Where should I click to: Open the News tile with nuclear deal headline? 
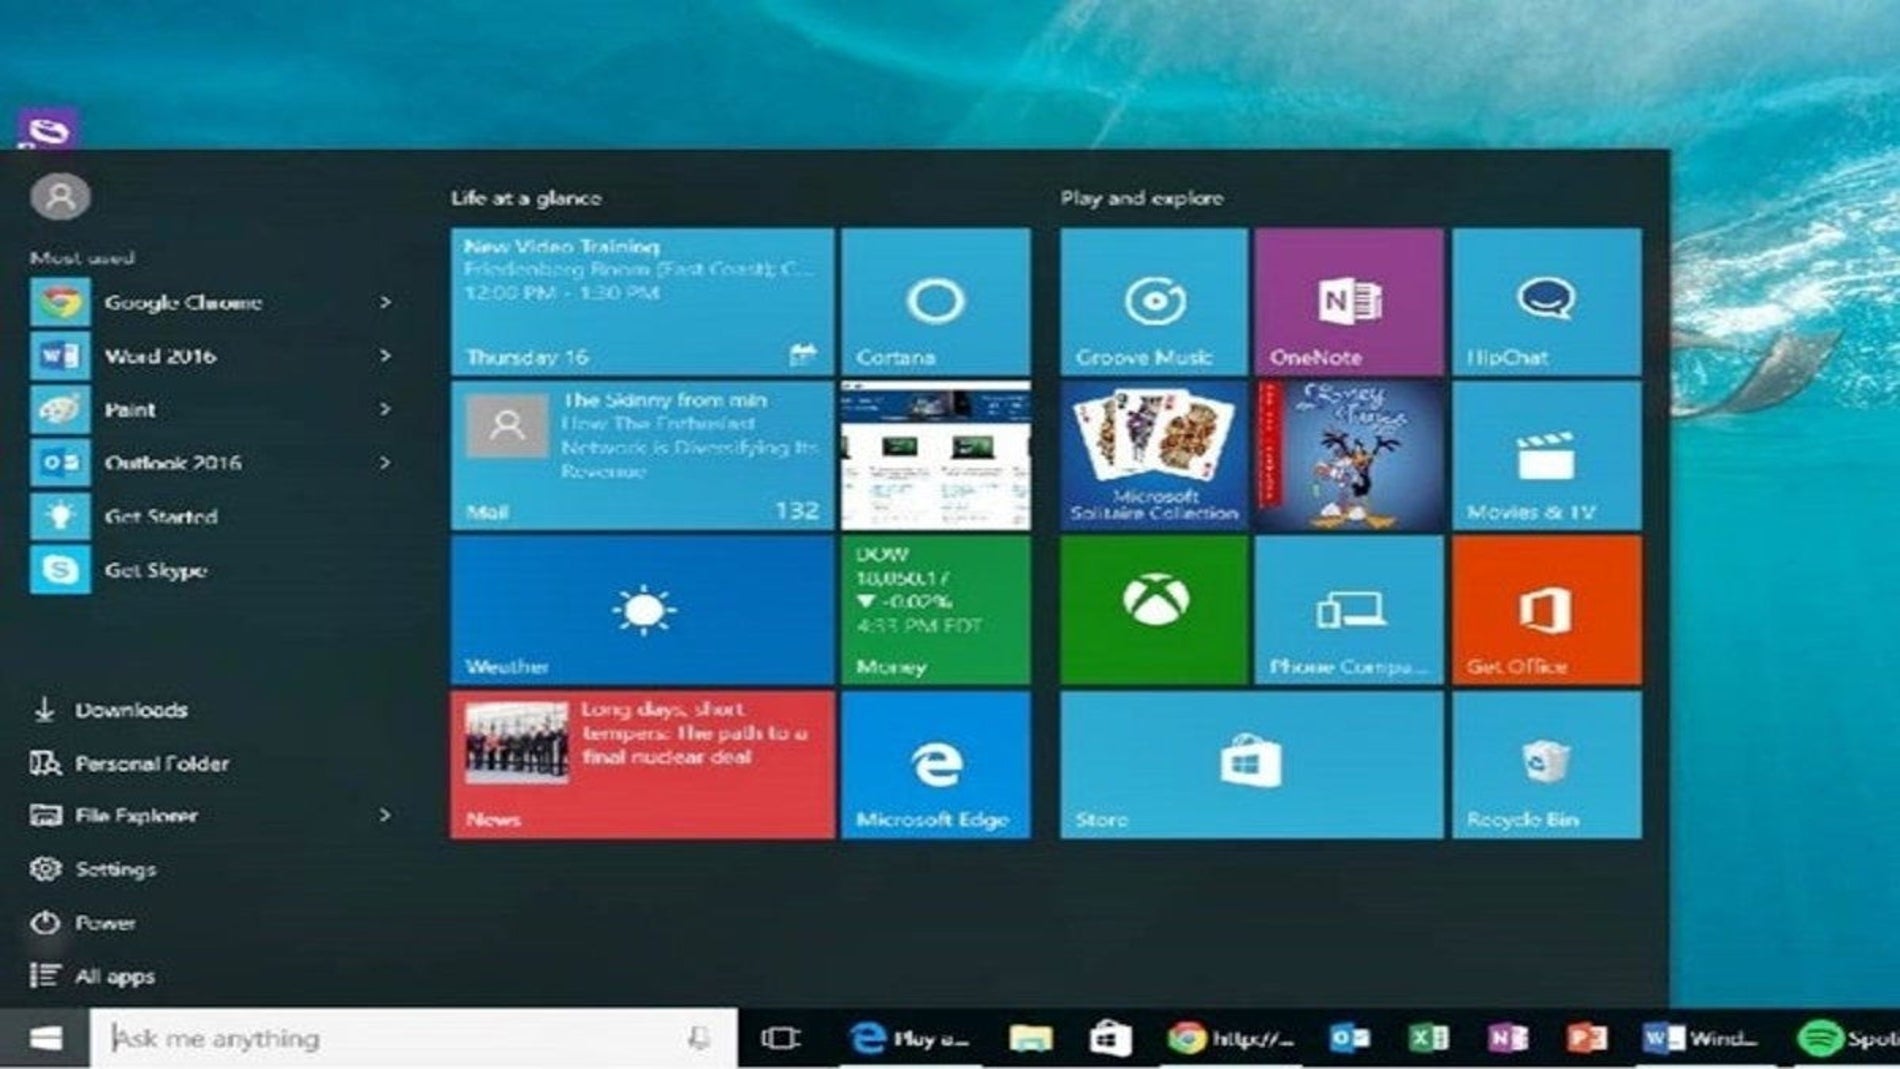(642, 765)
